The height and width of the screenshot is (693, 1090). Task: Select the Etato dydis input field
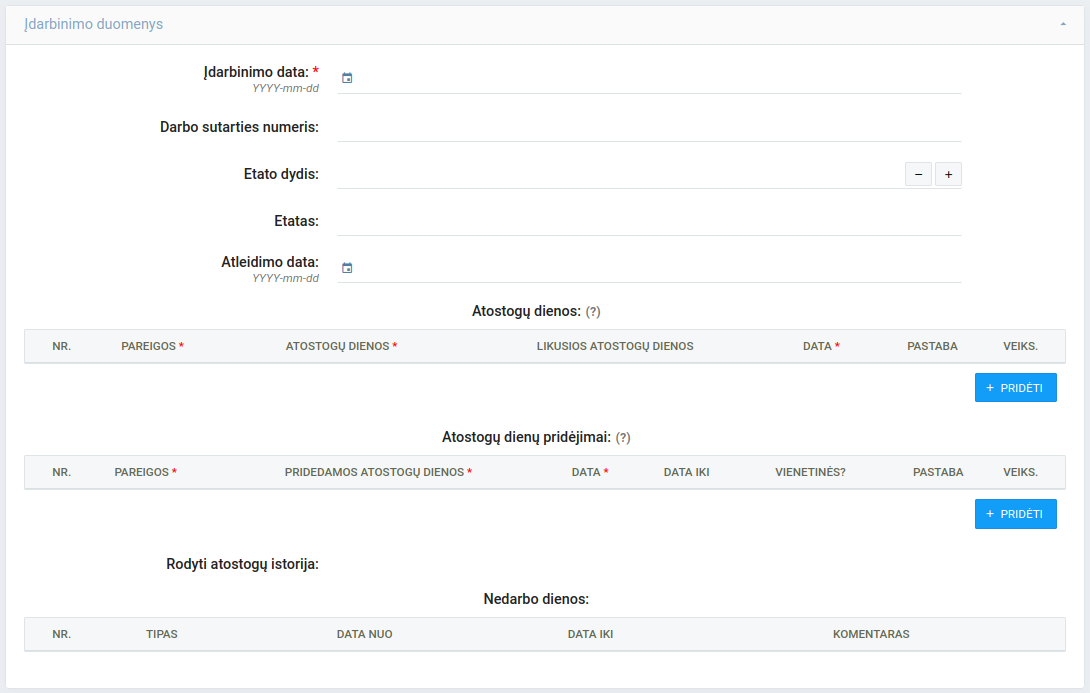tap(618, 174)
